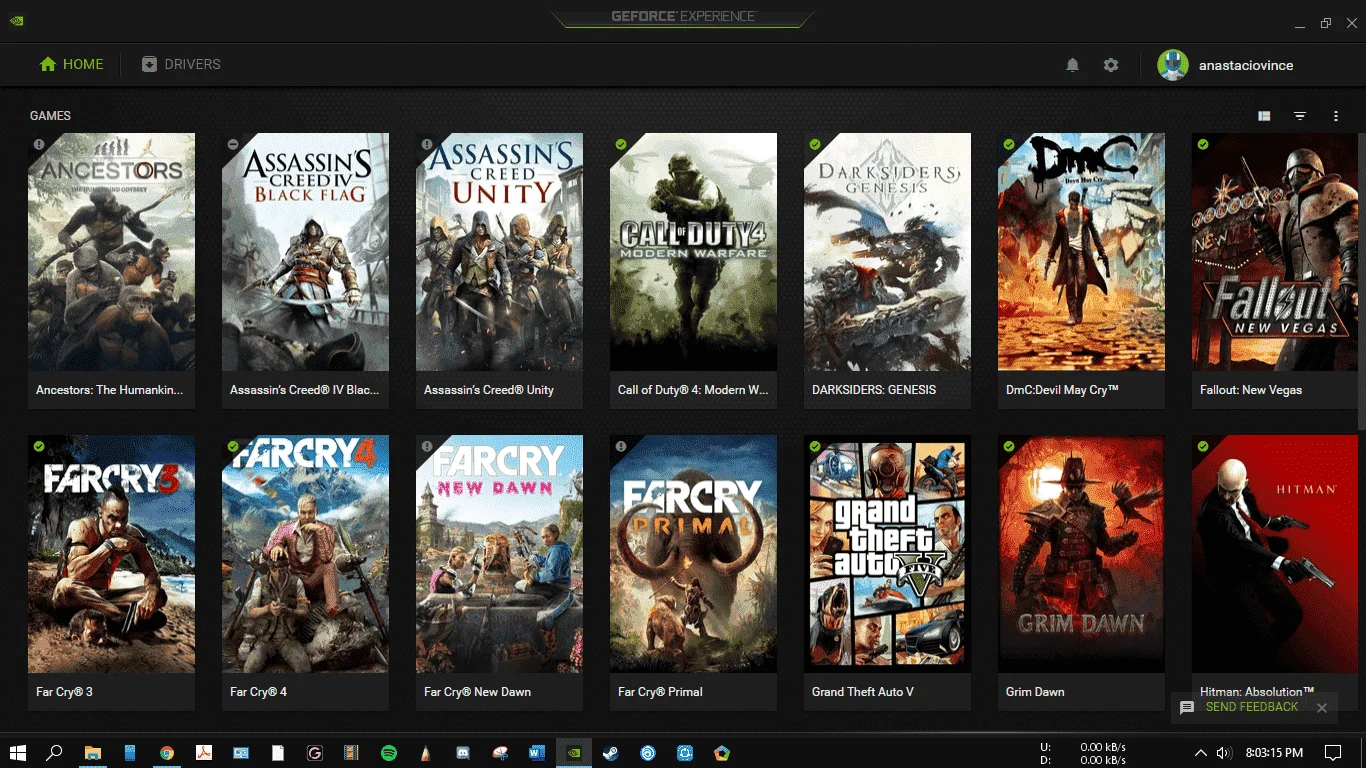Viewport: 1366px width, 768px height.
Task: Click the 'Far Cry® 4' title label
Action: tap(258, 692)
